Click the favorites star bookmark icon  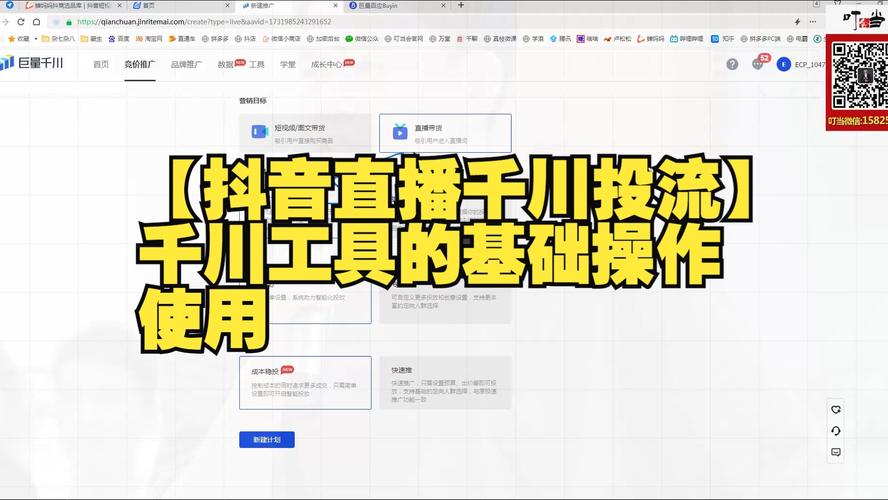point(11,39)
